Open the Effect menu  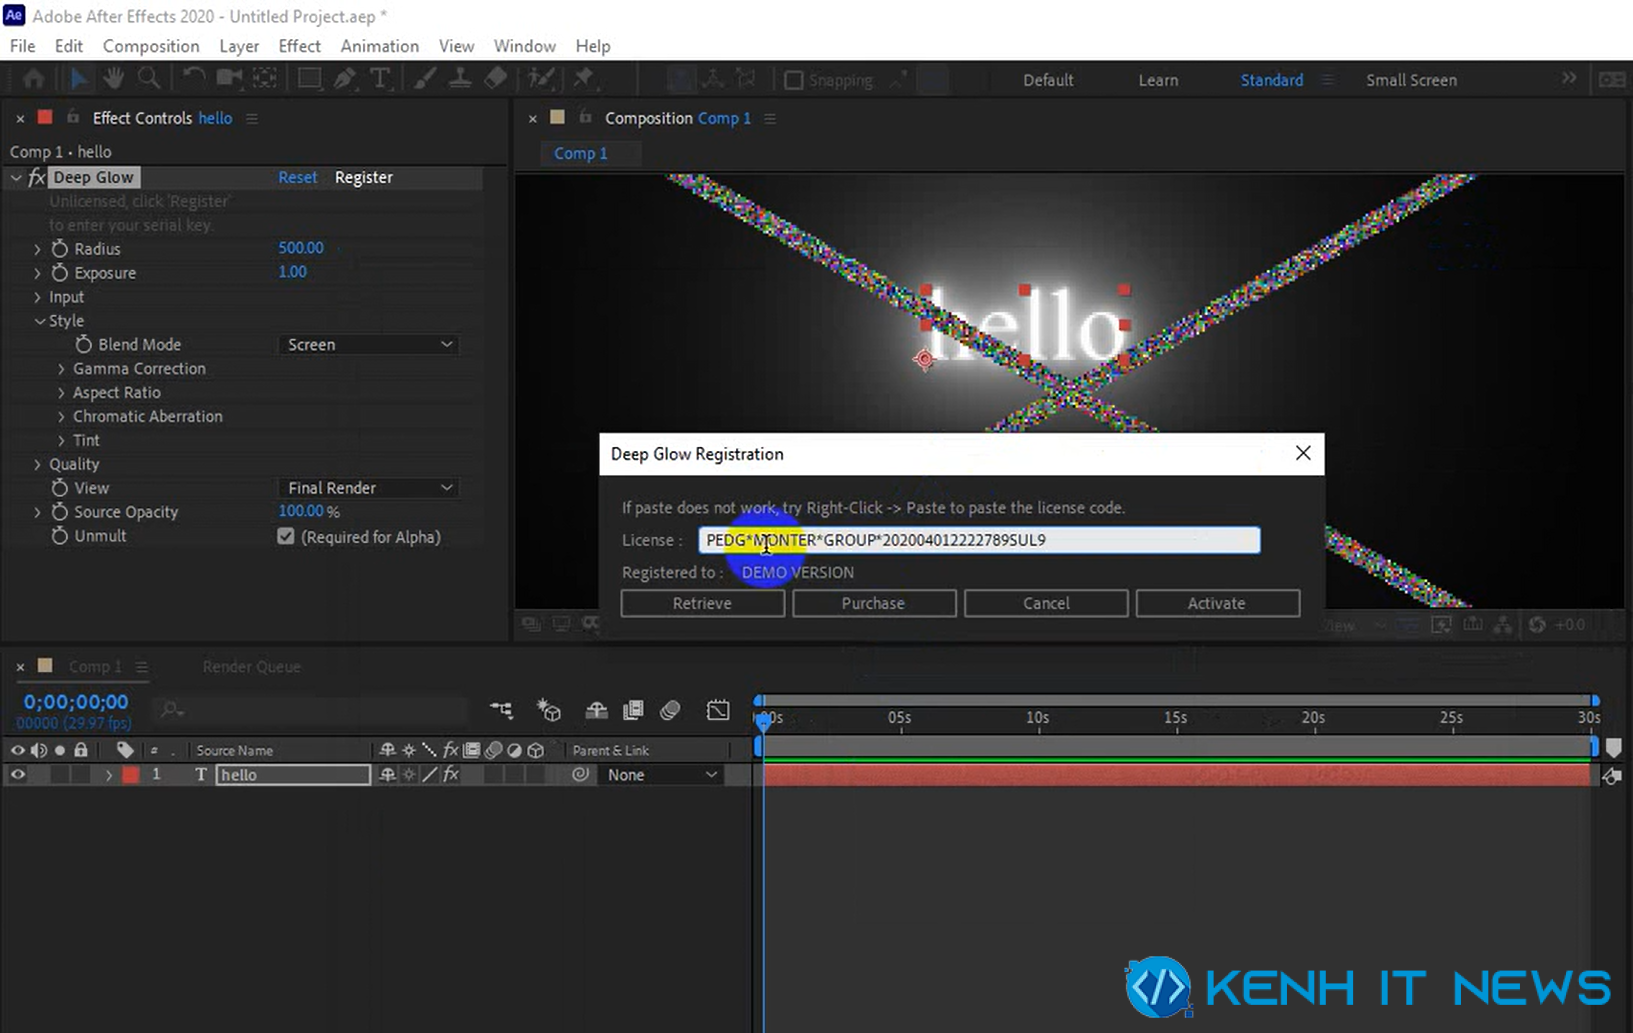point(299,46)
